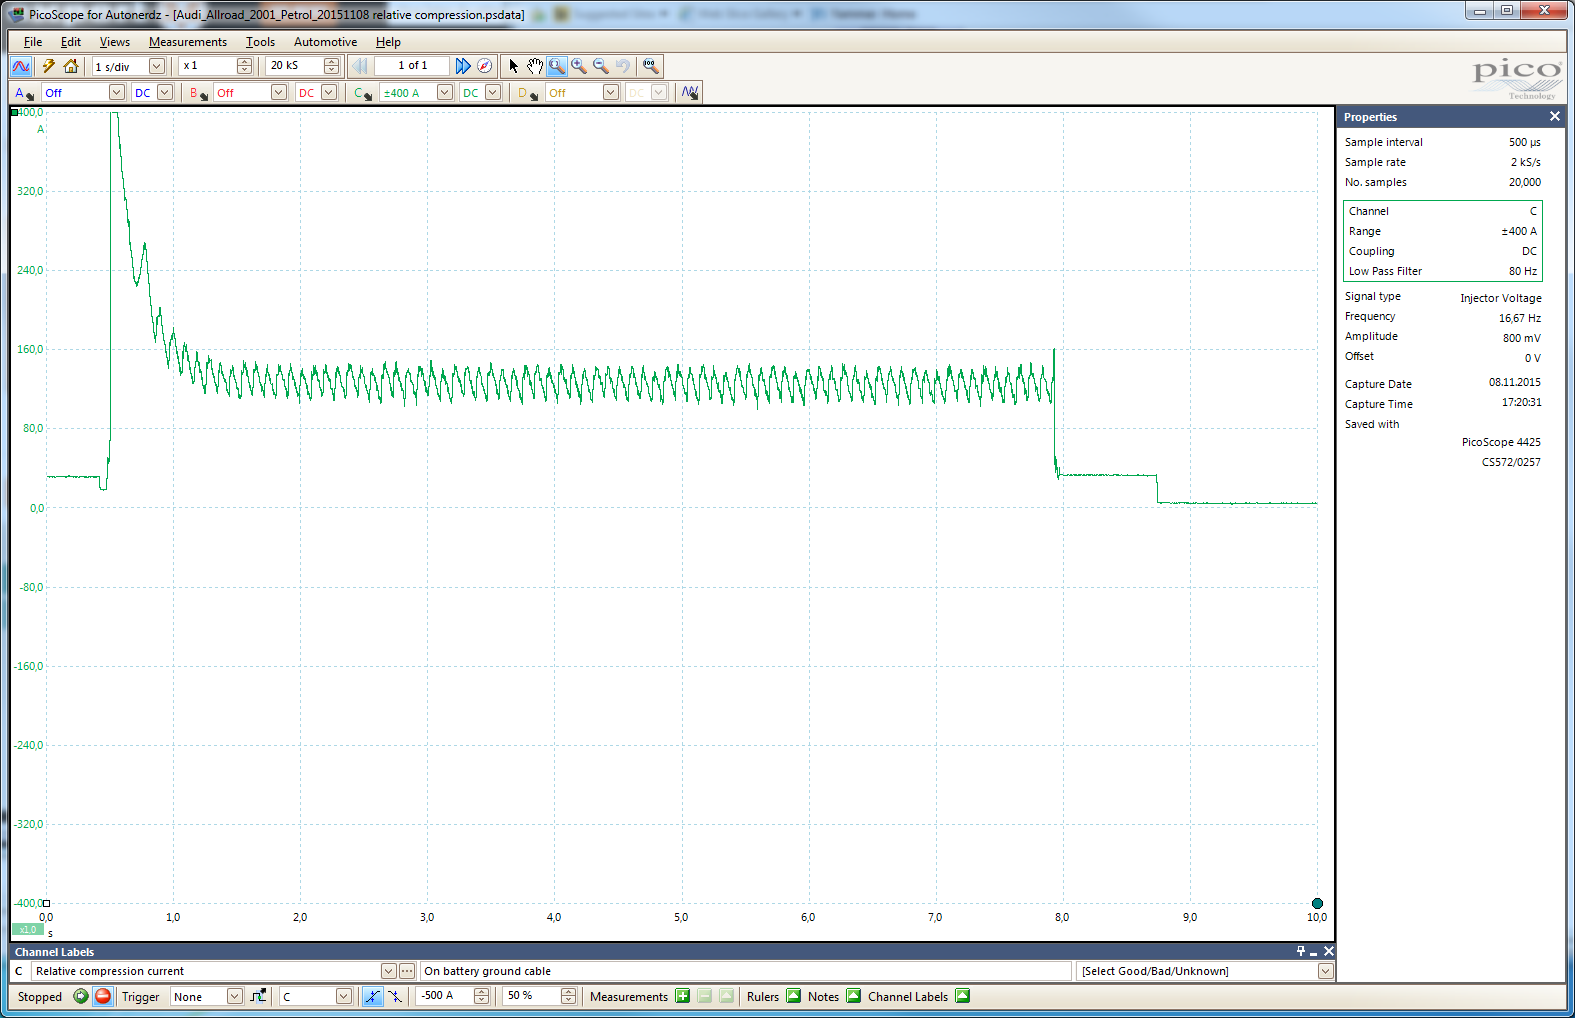Click the home display icon
This screenshot has height=1018, width=1575.
tap(71, 66)
